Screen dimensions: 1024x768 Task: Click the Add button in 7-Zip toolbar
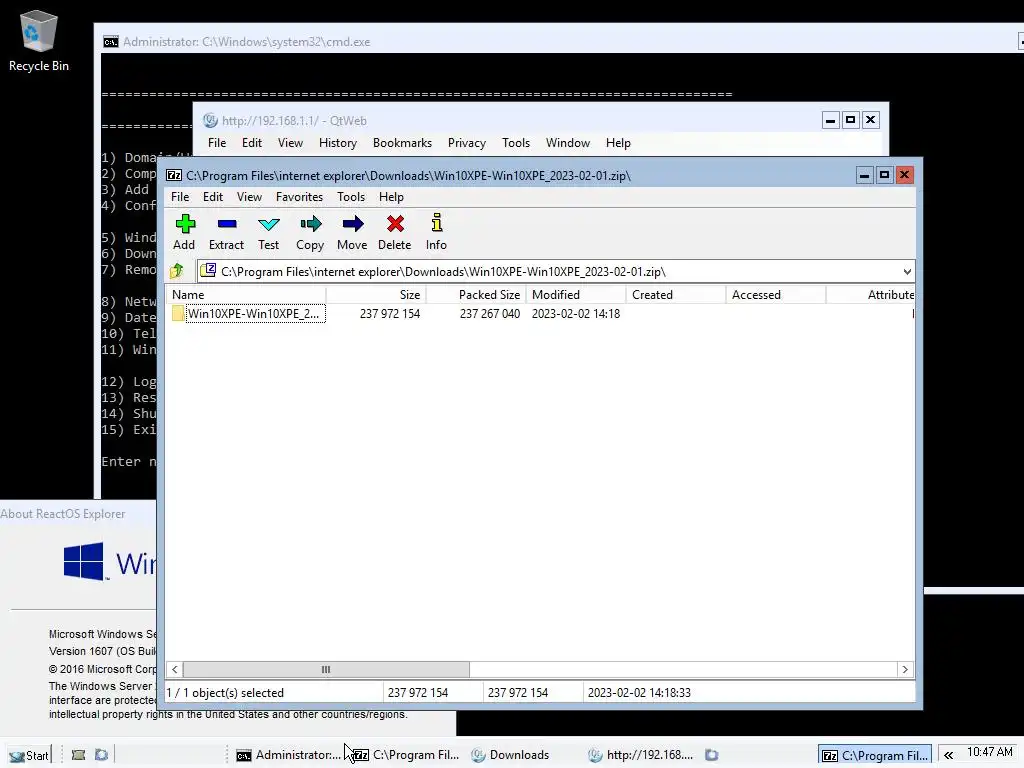185,232
